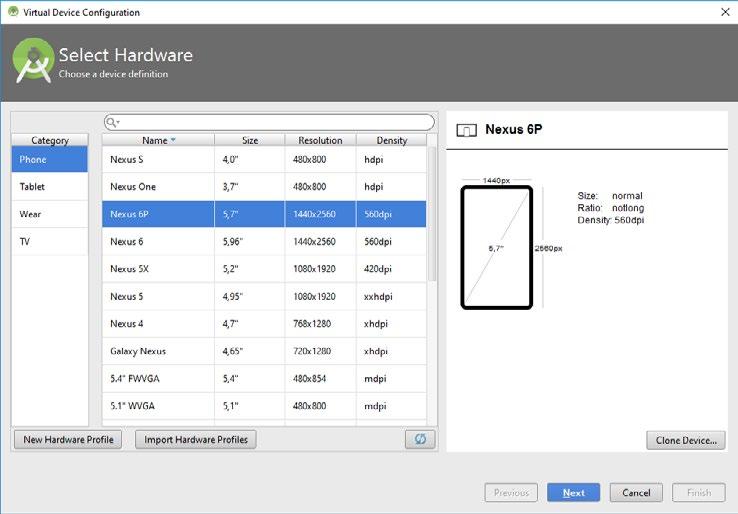Click the device icon beside Nexus 6P title
The image size is (738, 514).
point(466,130)
